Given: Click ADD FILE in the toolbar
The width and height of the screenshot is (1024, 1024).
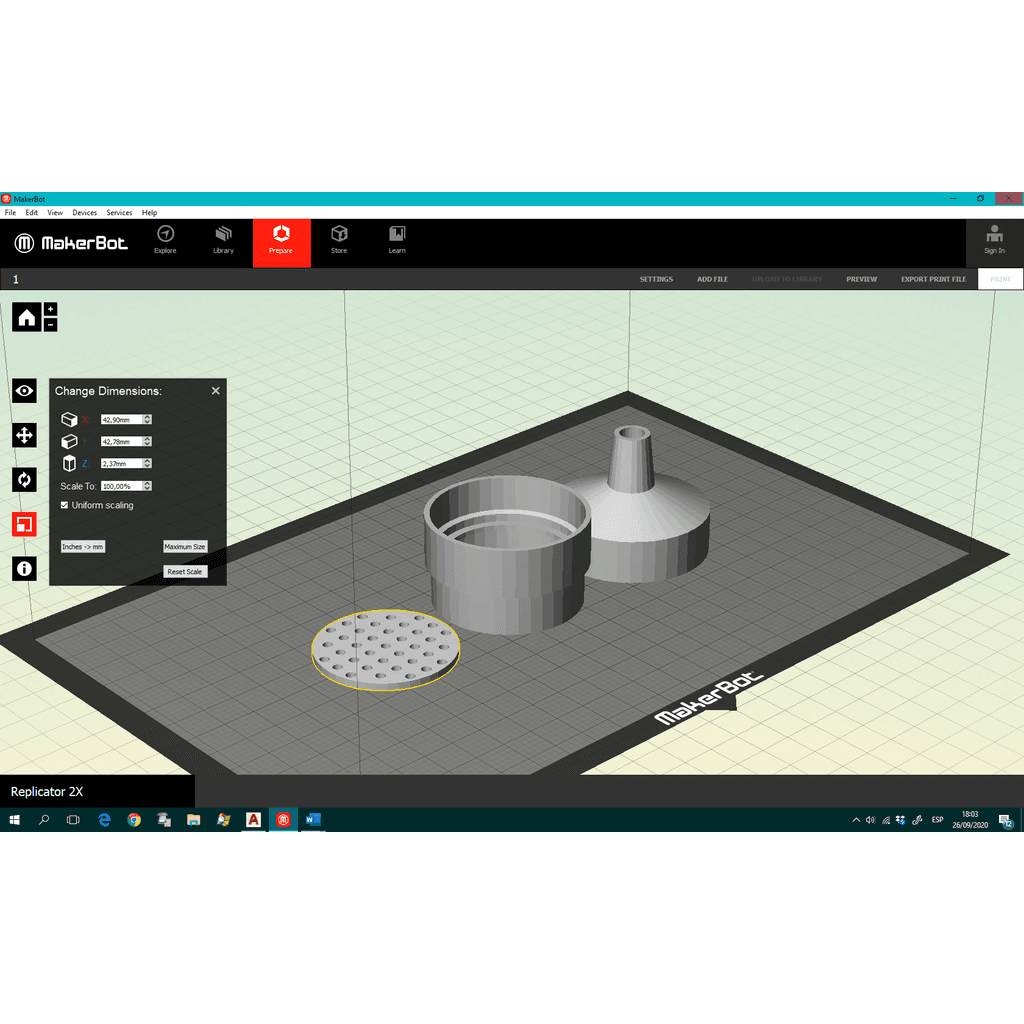Looking at the screenshot, I should (x=712, y=279).
